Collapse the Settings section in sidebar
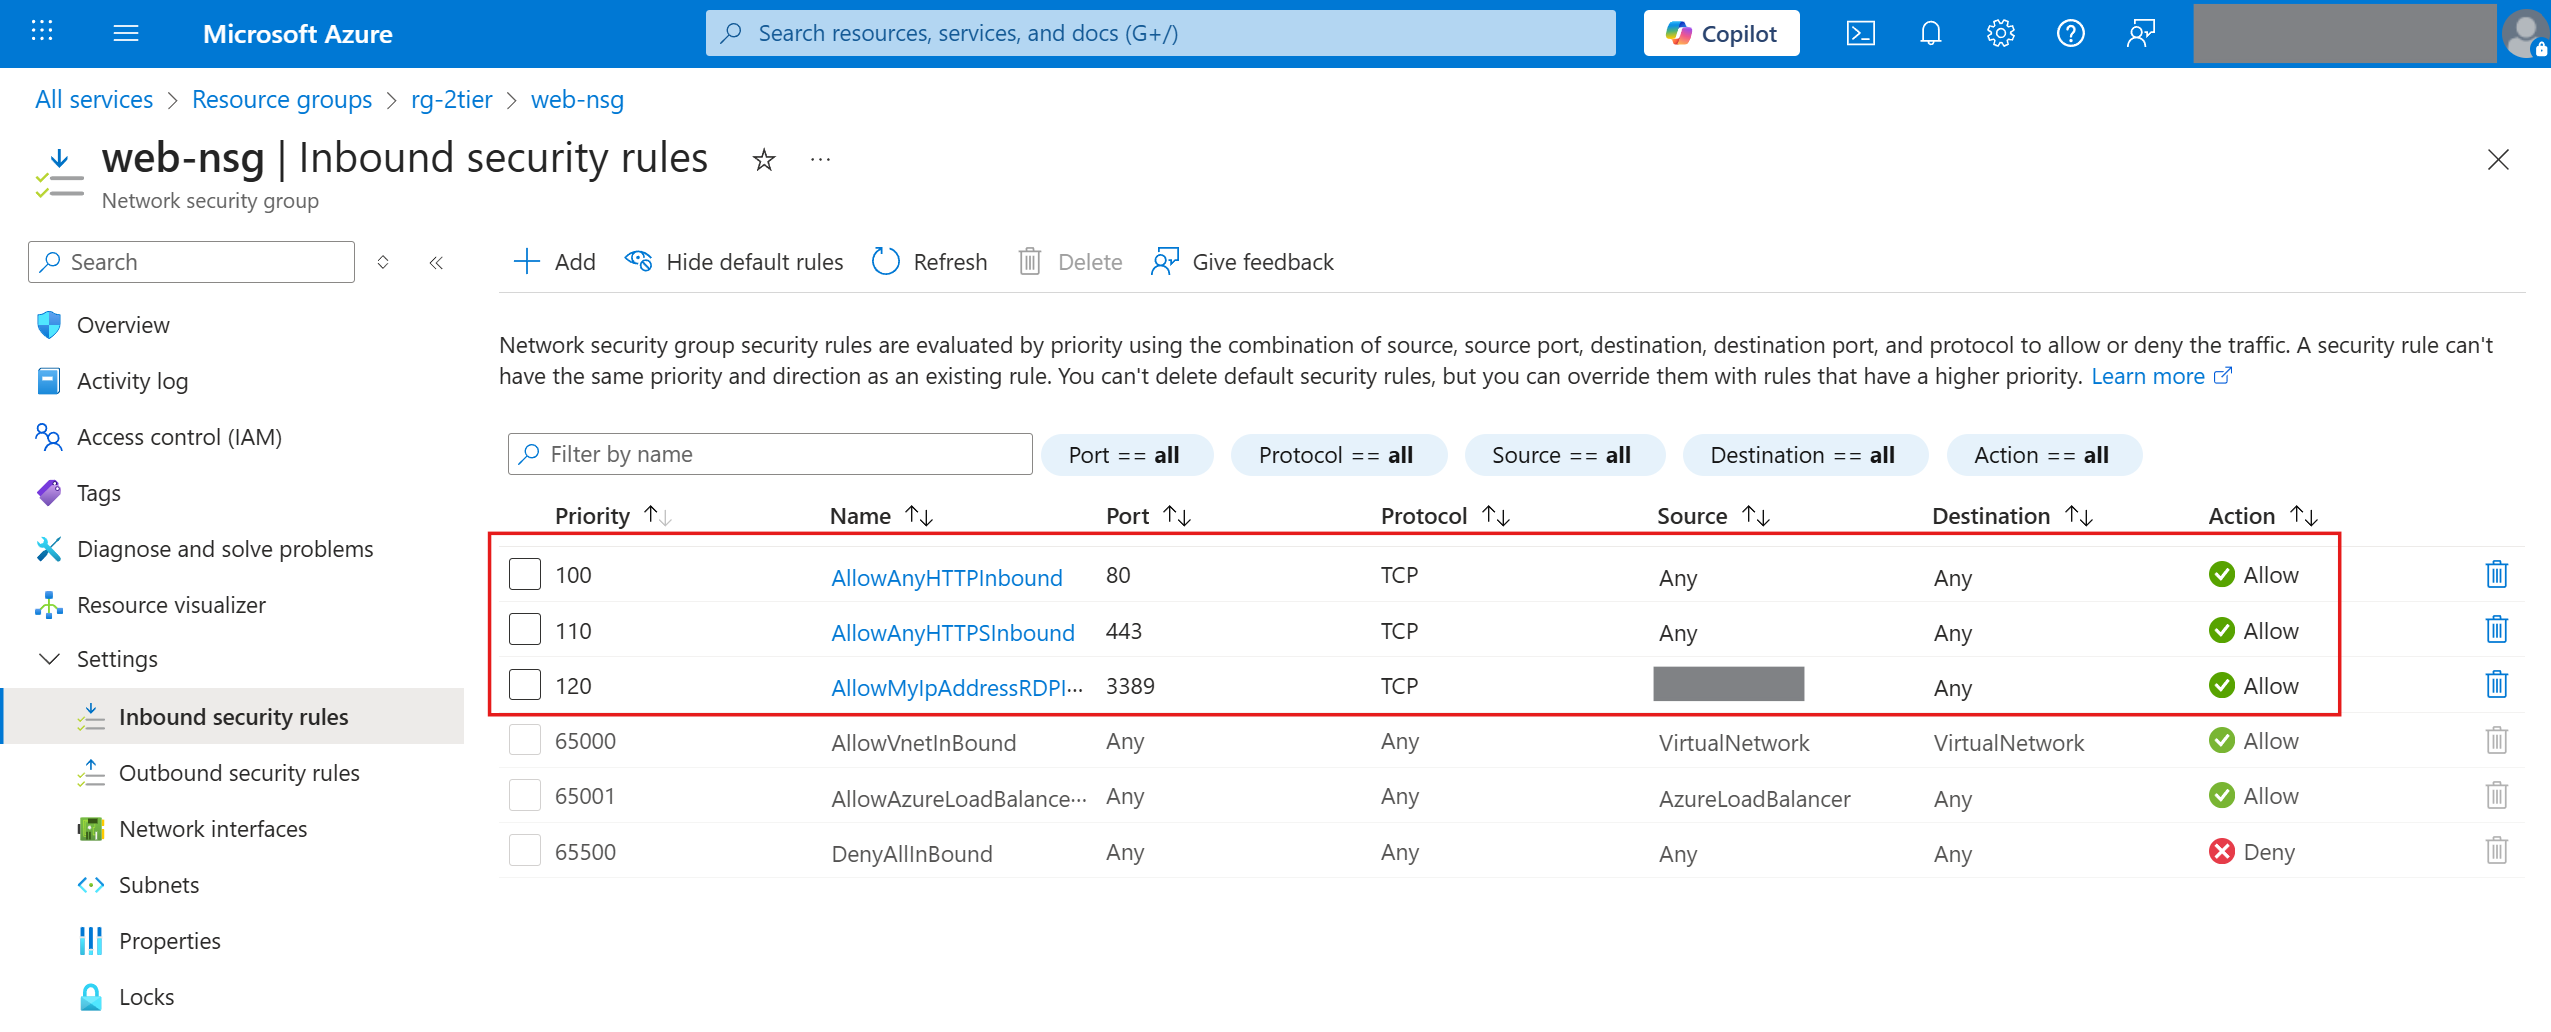The image size is (2551, 1032). tap(49, 659)
